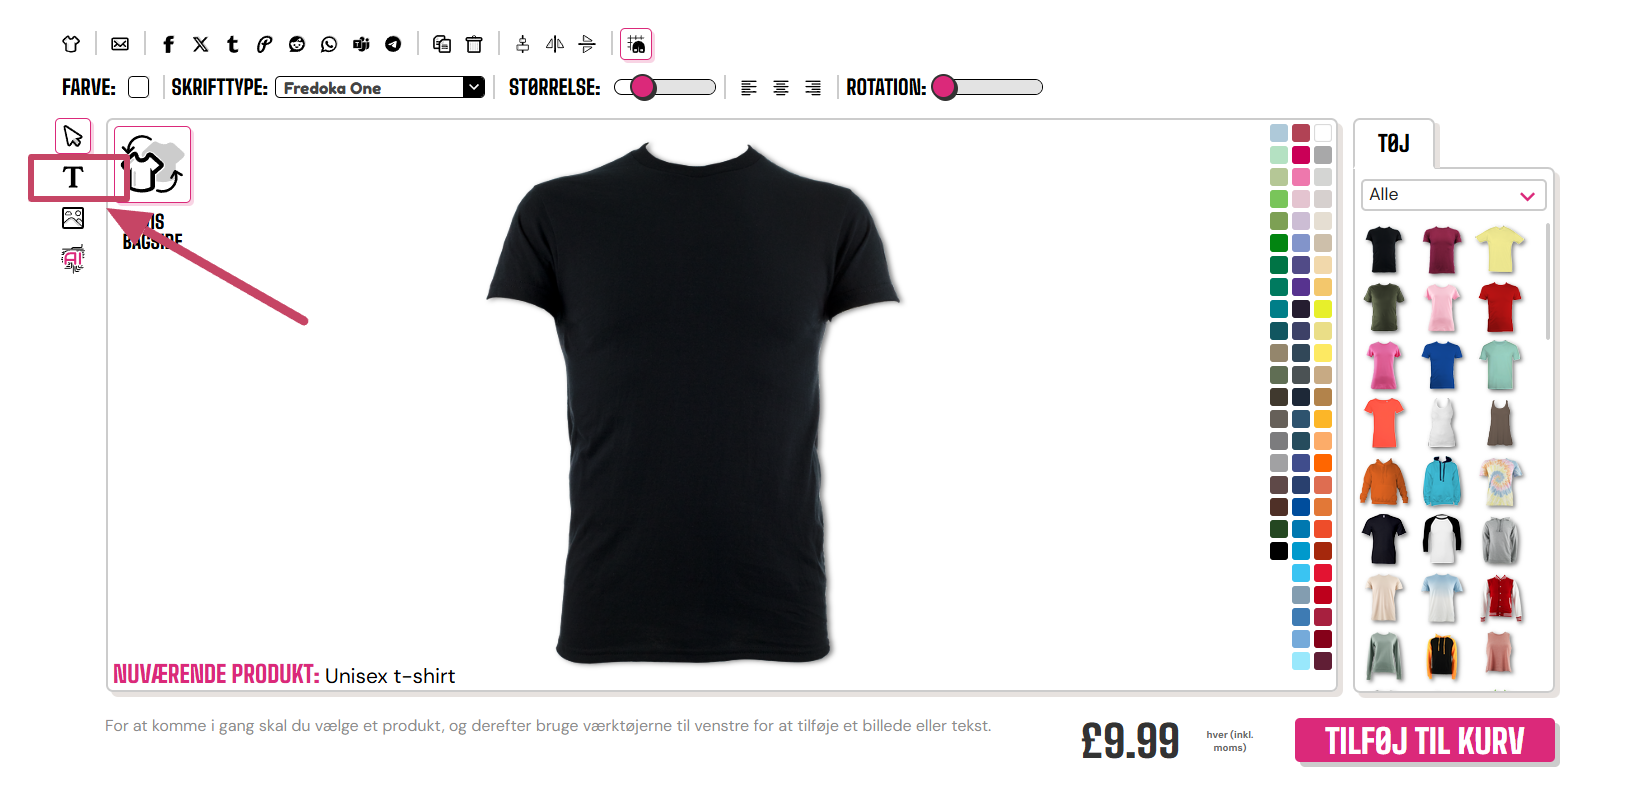Open the add image tool
Viewport: 1651px width, 786px height.
pos(73,218)
